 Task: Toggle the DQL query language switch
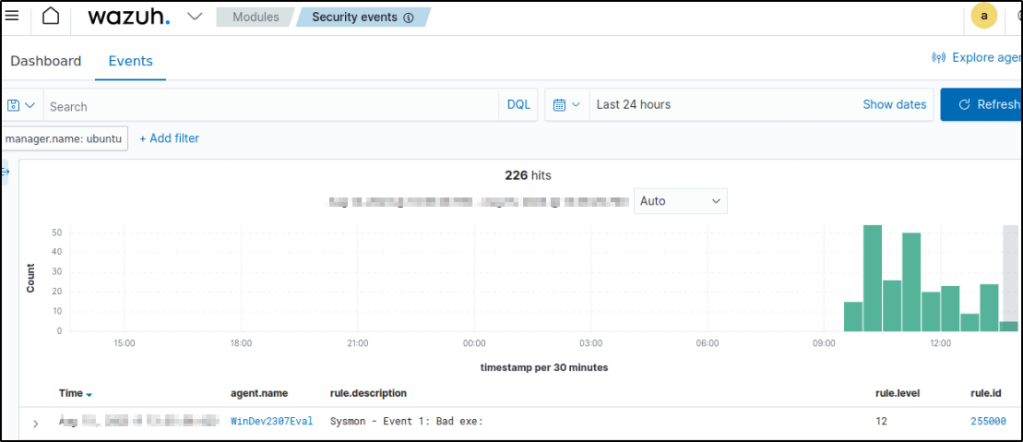518,105
